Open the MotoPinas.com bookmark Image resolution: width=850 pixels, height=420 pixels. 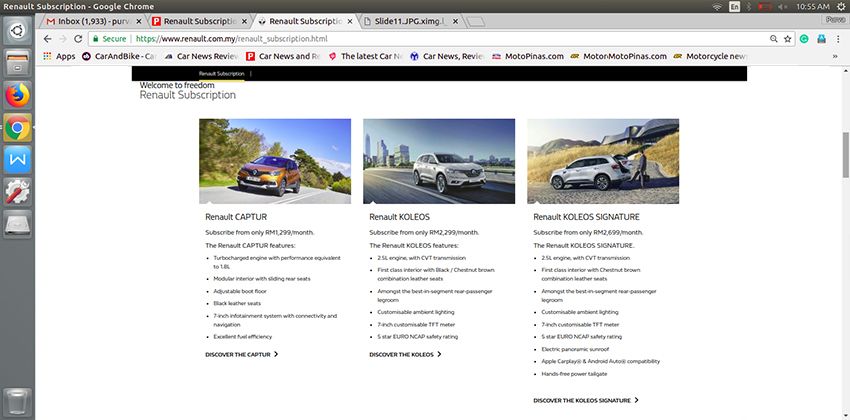point(528,56)
